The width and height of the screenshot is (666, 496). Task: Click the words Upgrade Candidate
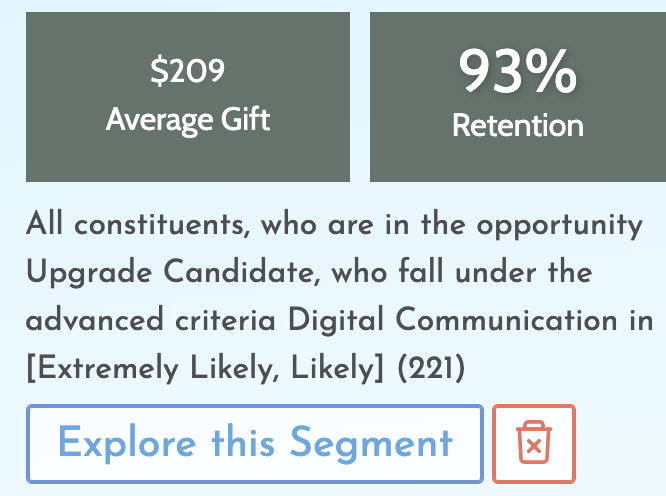point(172,273)
